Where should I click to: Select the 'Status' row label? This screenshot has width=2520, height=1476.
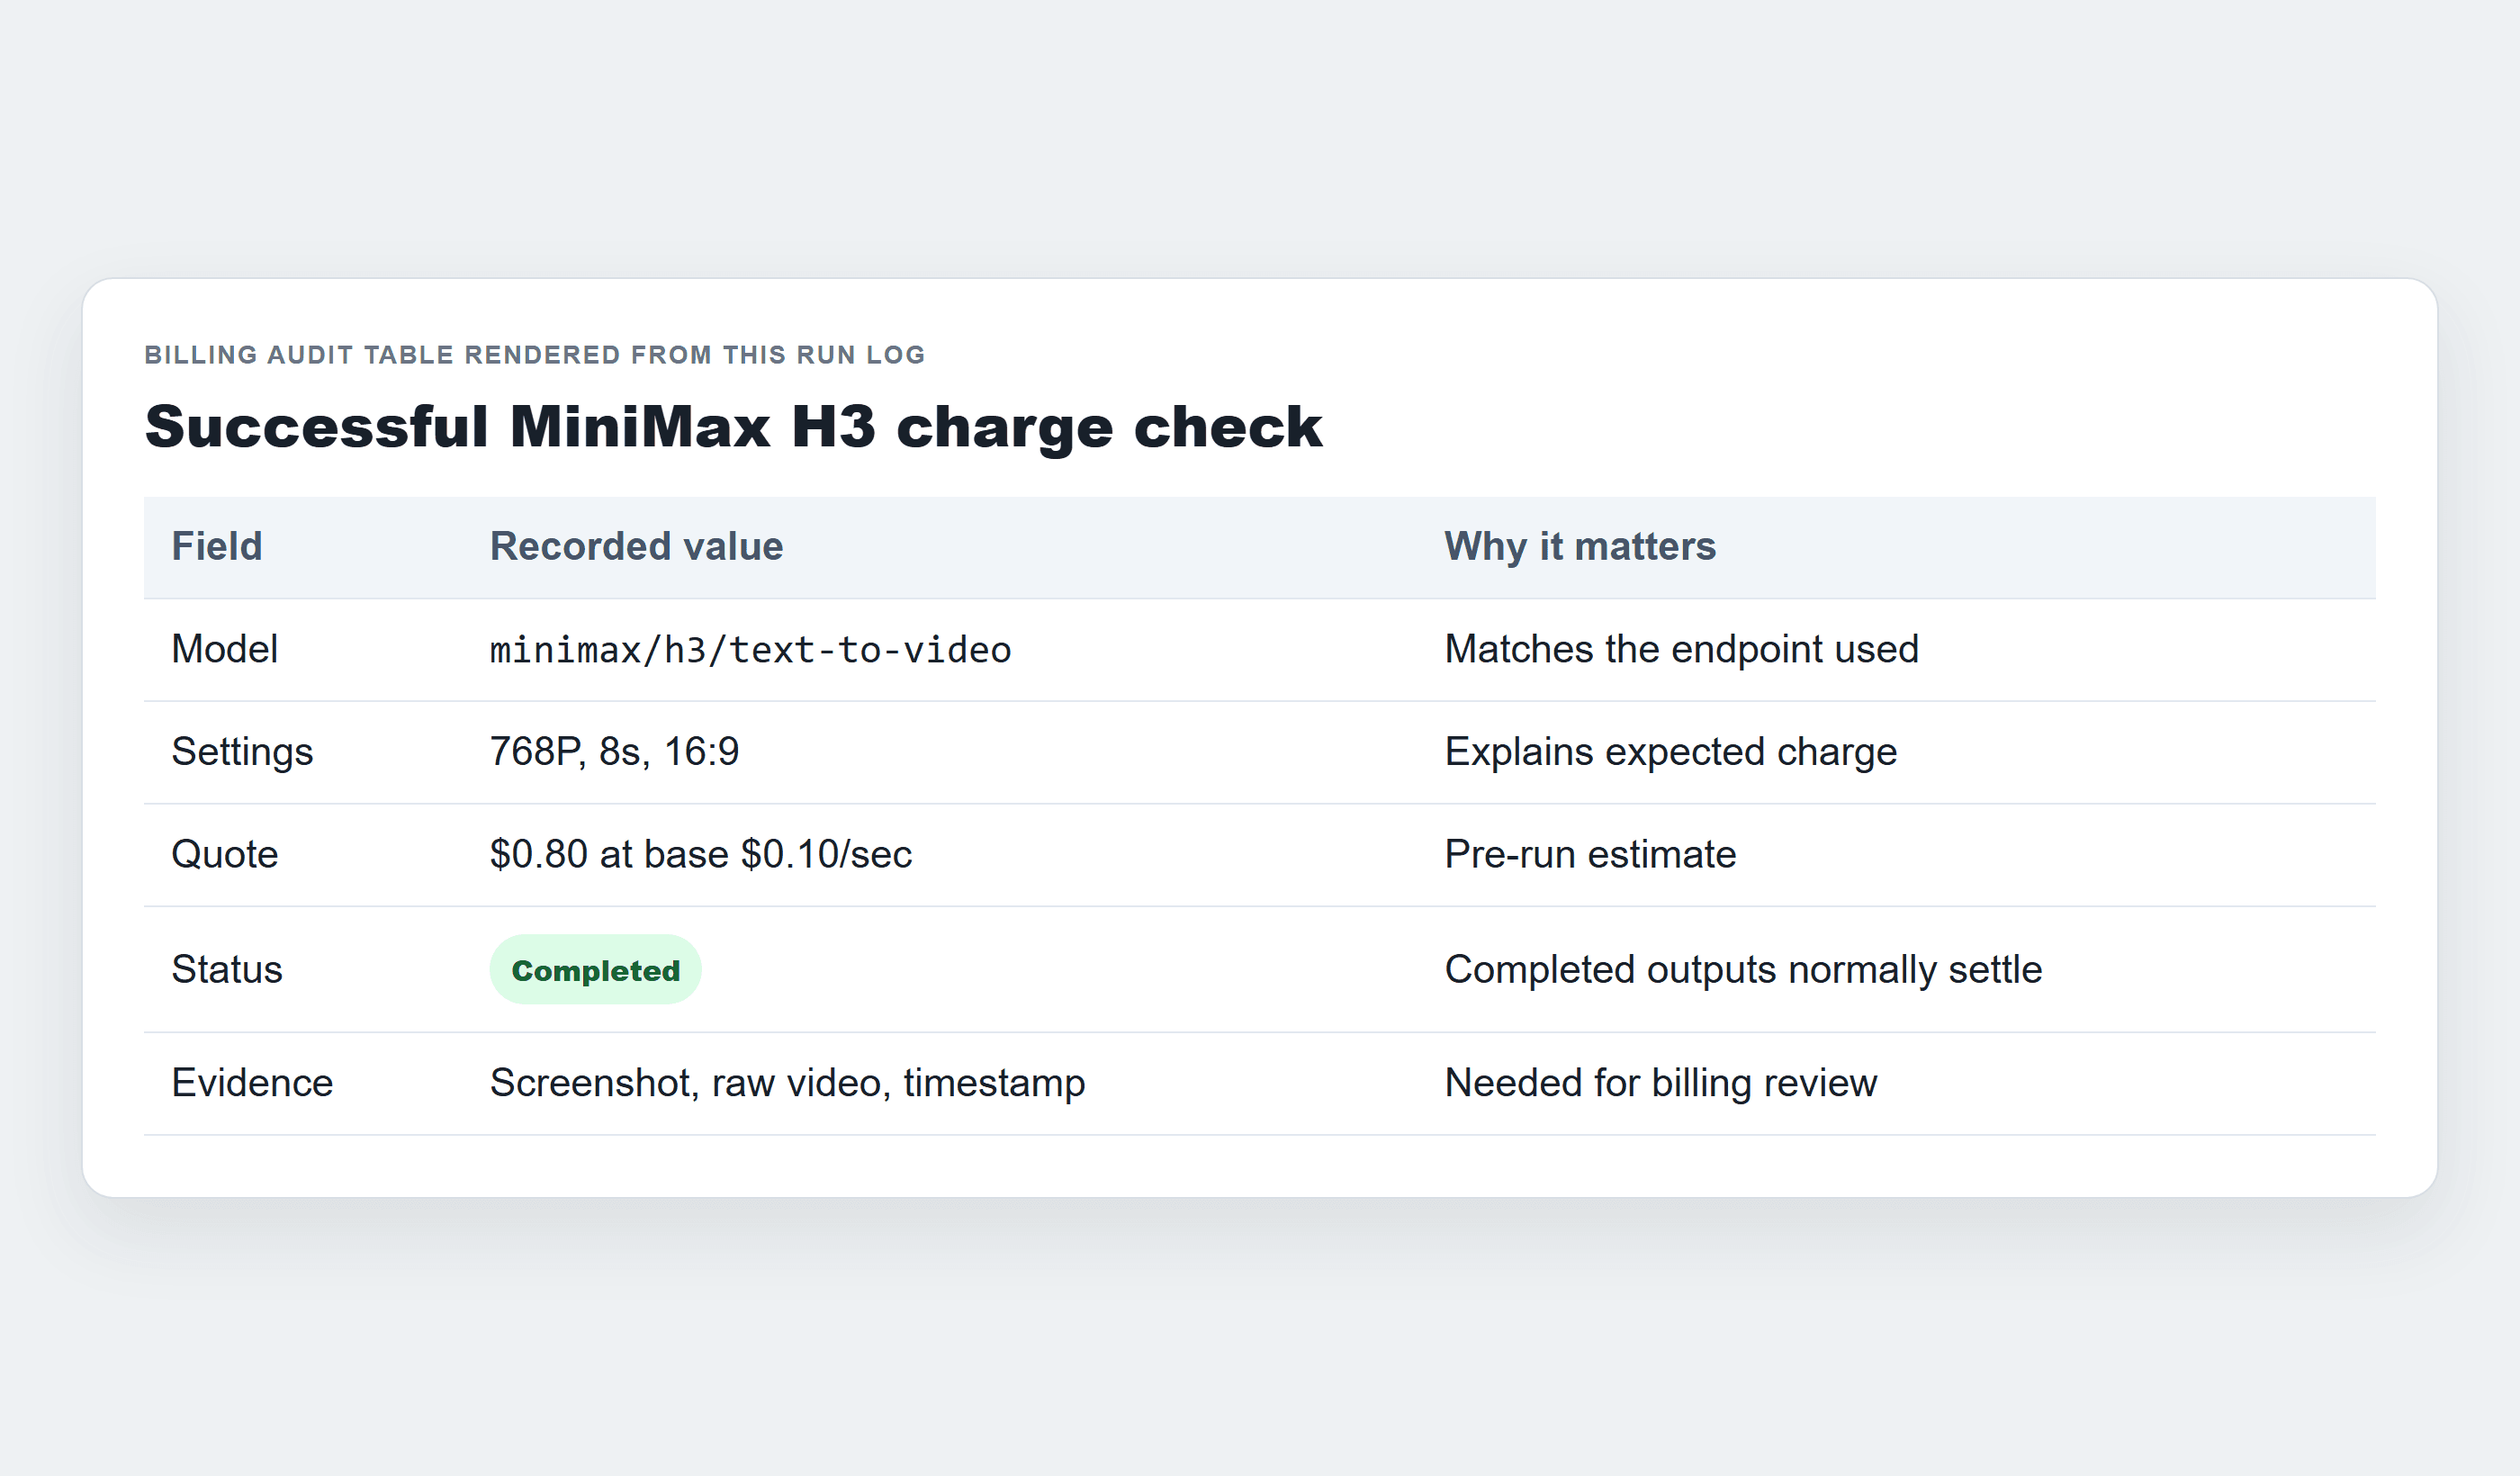227,970
